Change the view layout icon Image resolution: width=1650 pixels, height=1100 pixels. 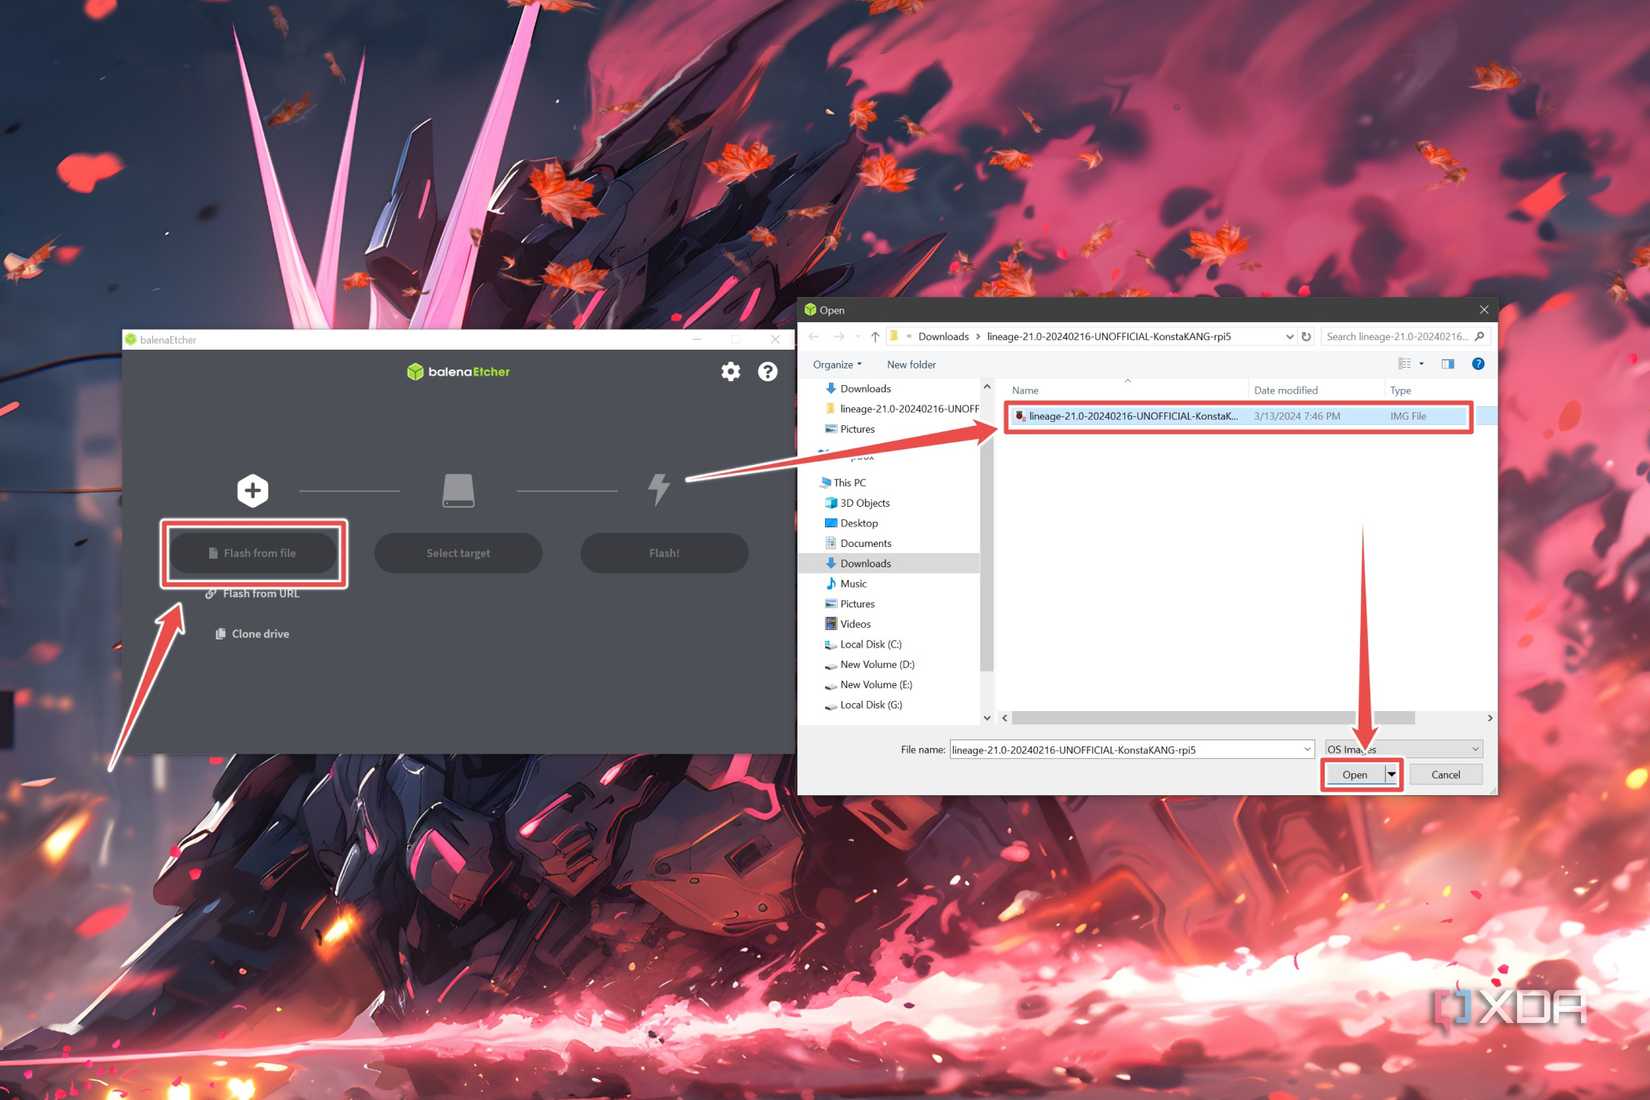click(x=1405, y=364)
